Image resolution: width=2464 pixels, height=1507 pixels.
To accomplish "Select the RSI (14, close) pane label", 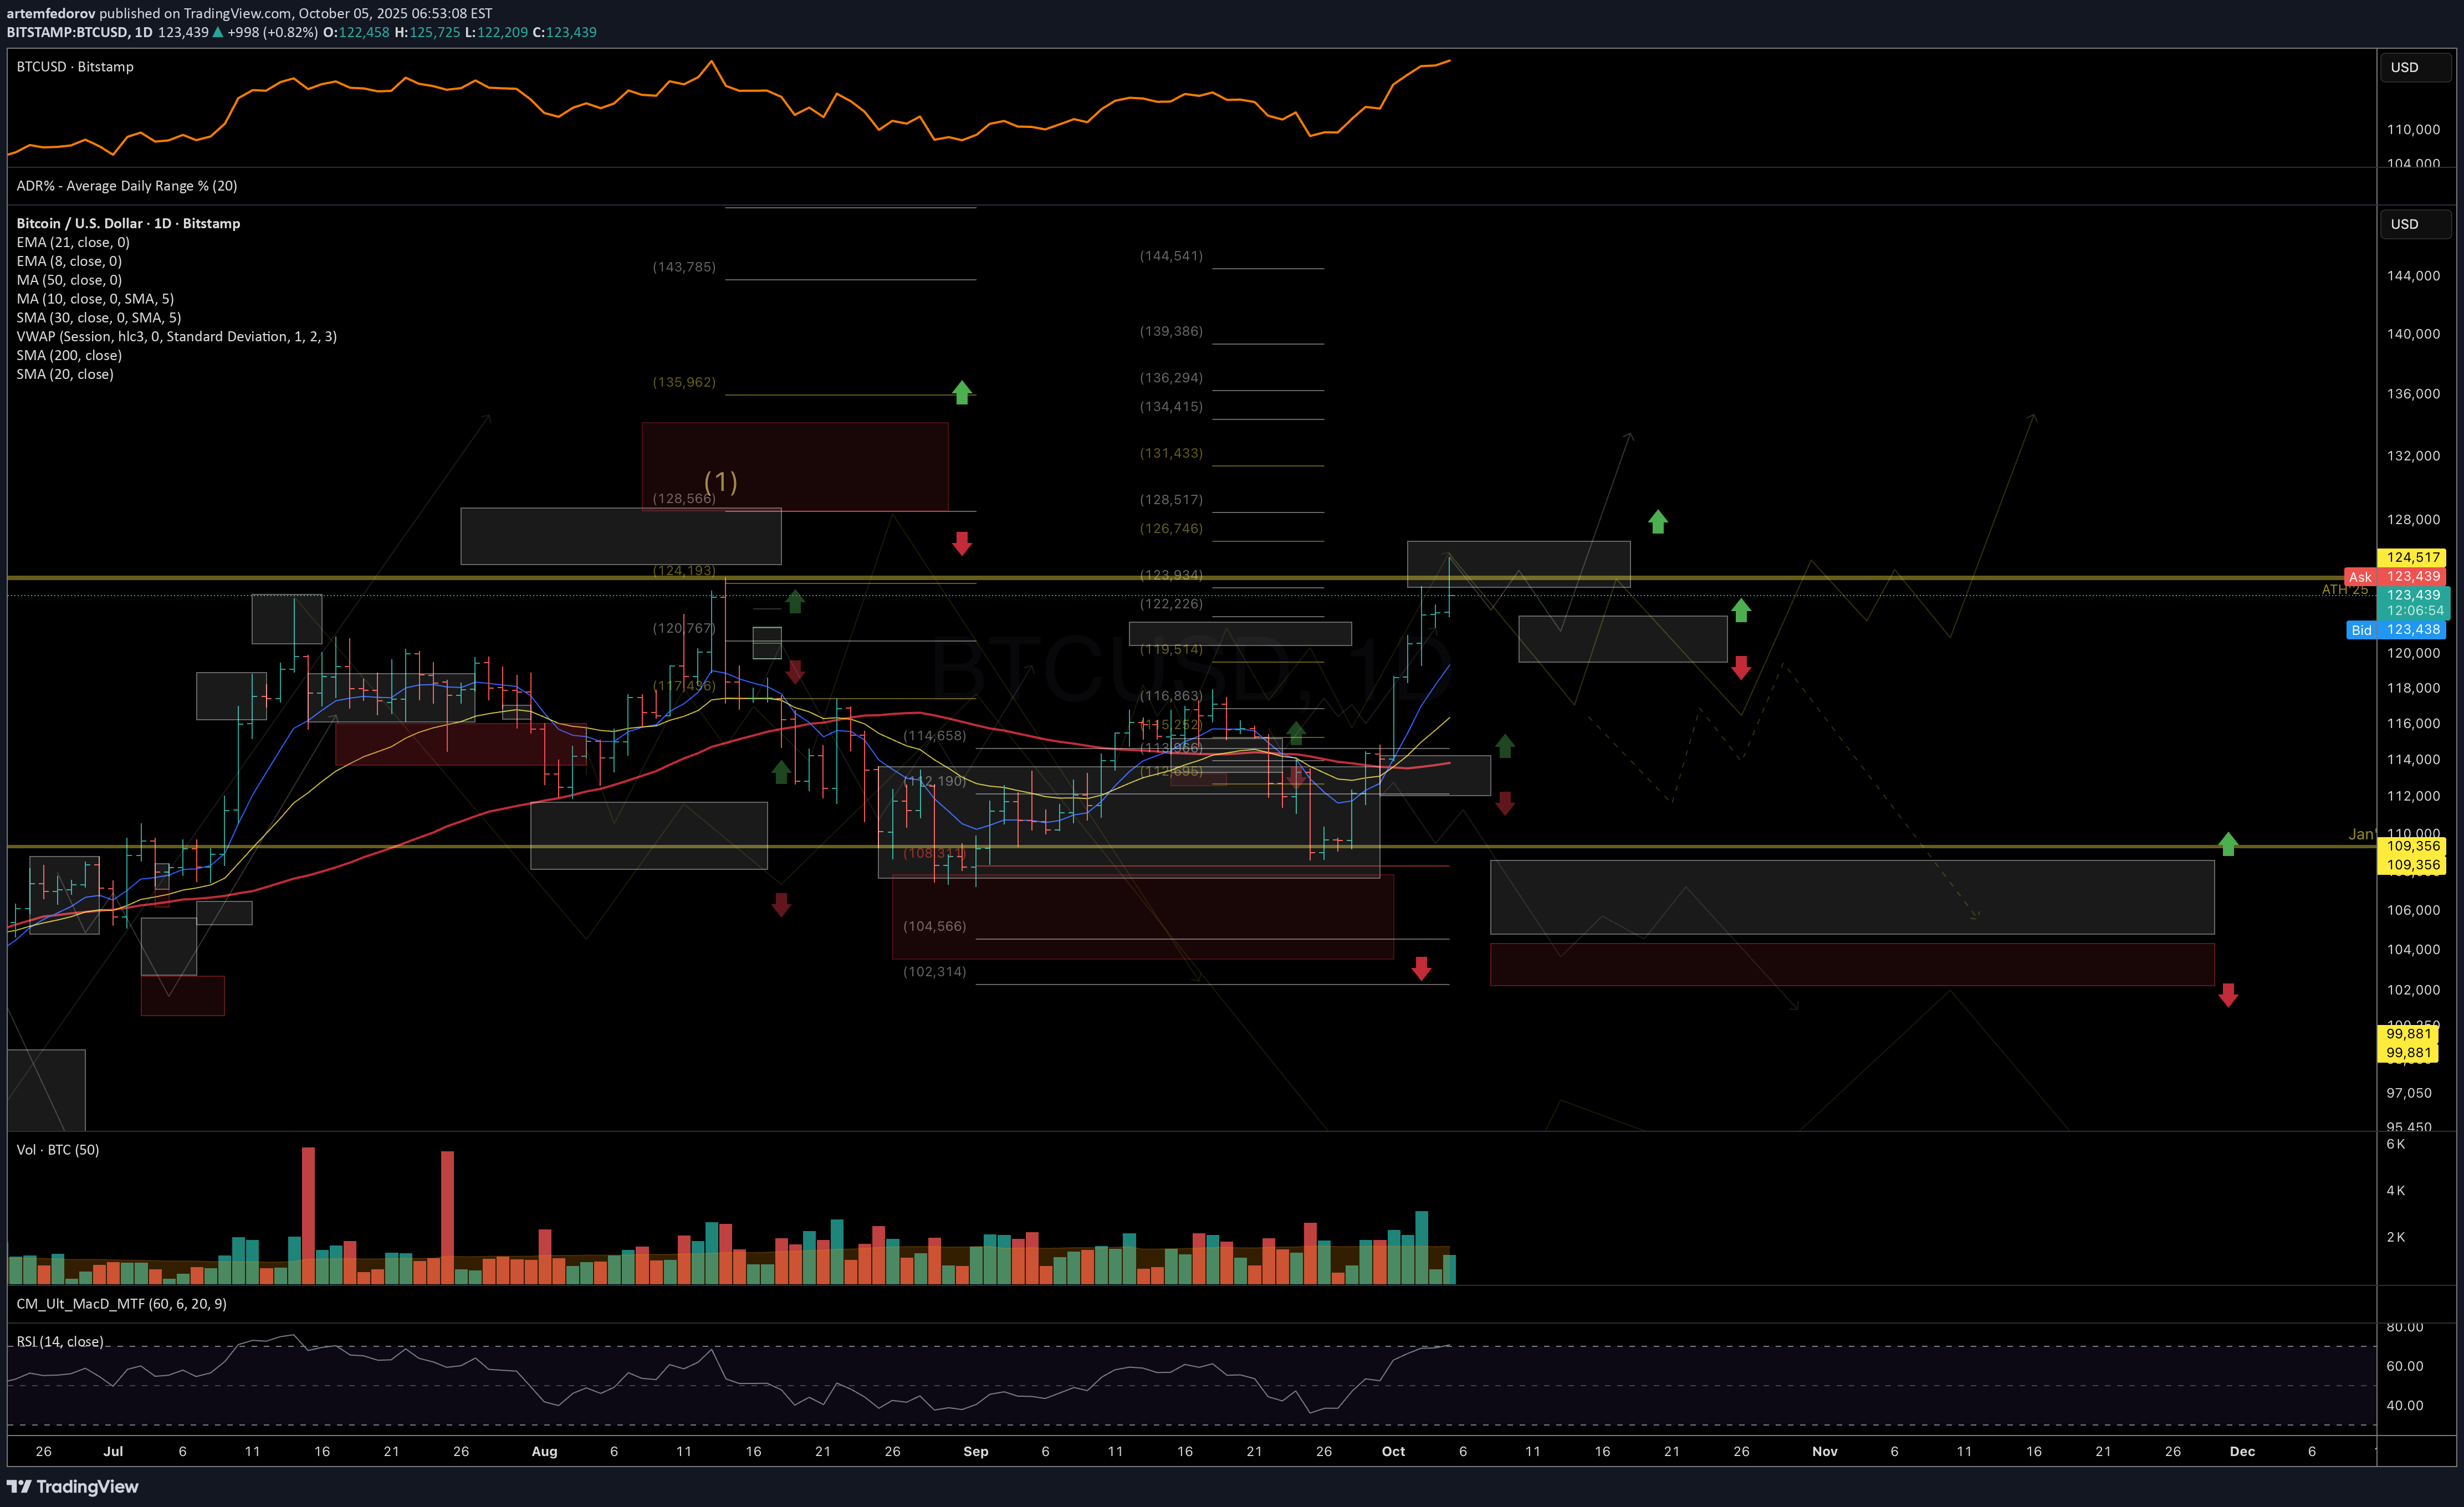I will [60, 1342].
